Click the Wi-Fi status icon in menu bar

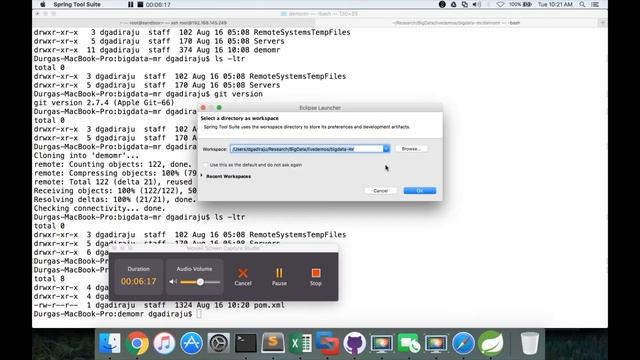[500, 4]
